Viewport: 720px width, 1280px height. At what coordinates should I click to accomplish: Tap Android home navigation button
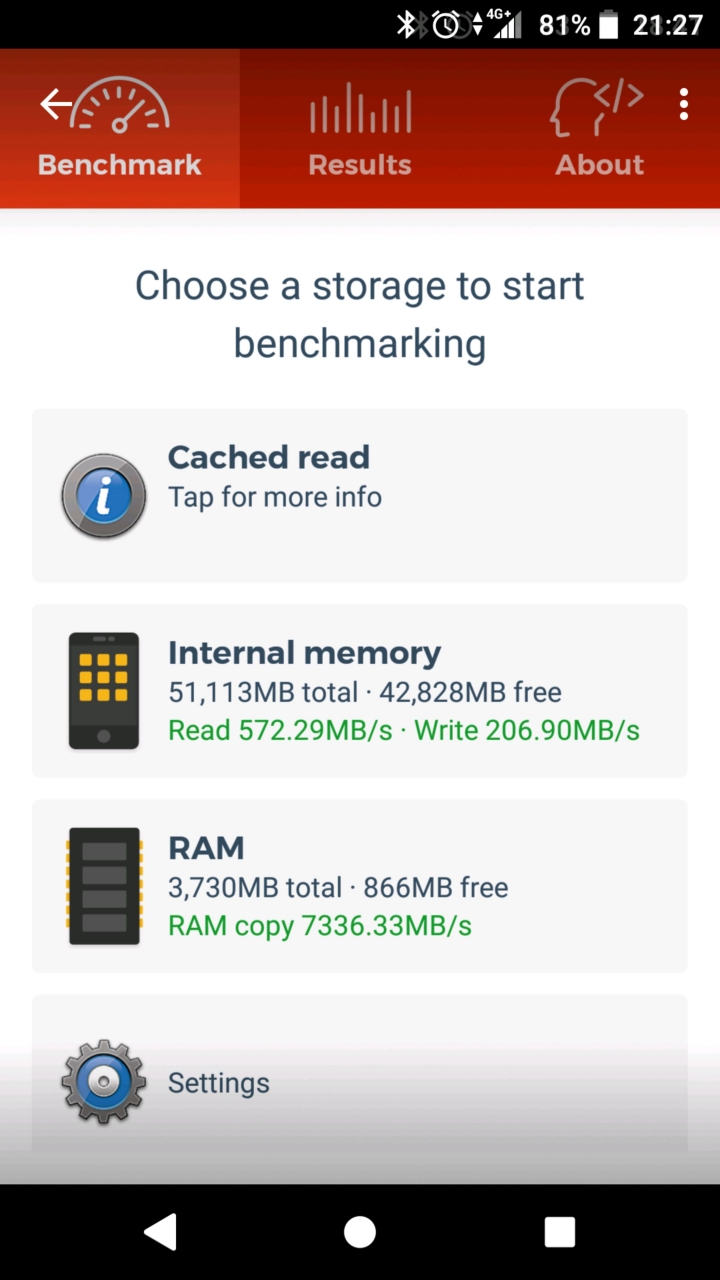point(360,1232)
